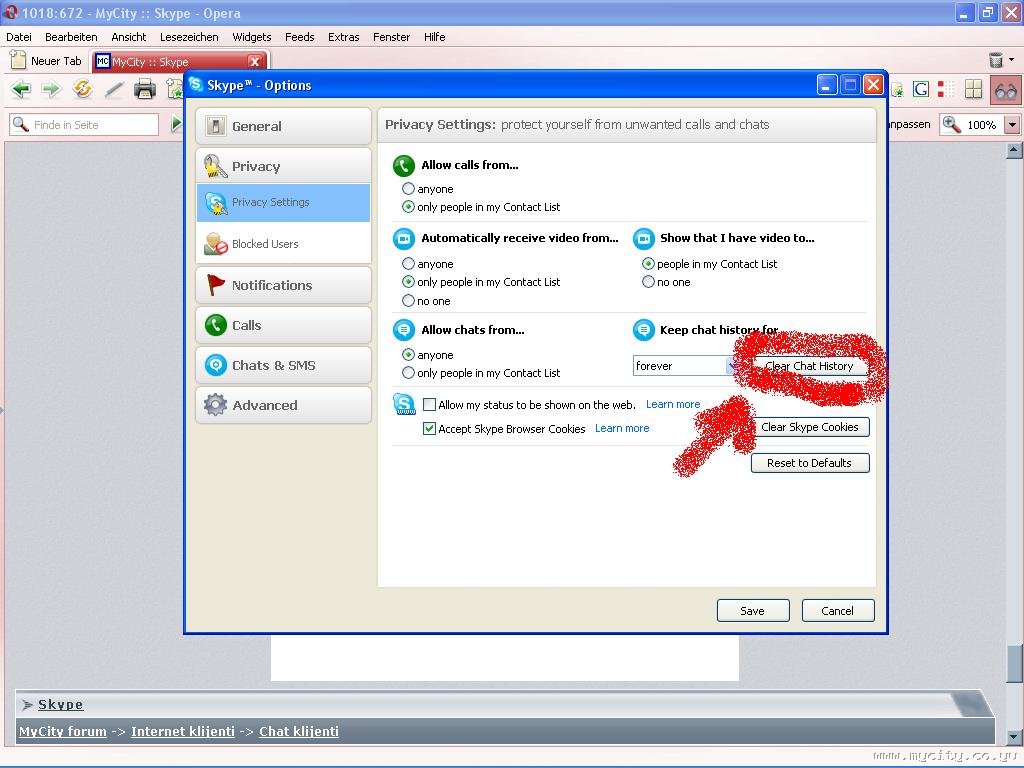Click chat bubble icon by Keep chat history

tap(643, 330)
